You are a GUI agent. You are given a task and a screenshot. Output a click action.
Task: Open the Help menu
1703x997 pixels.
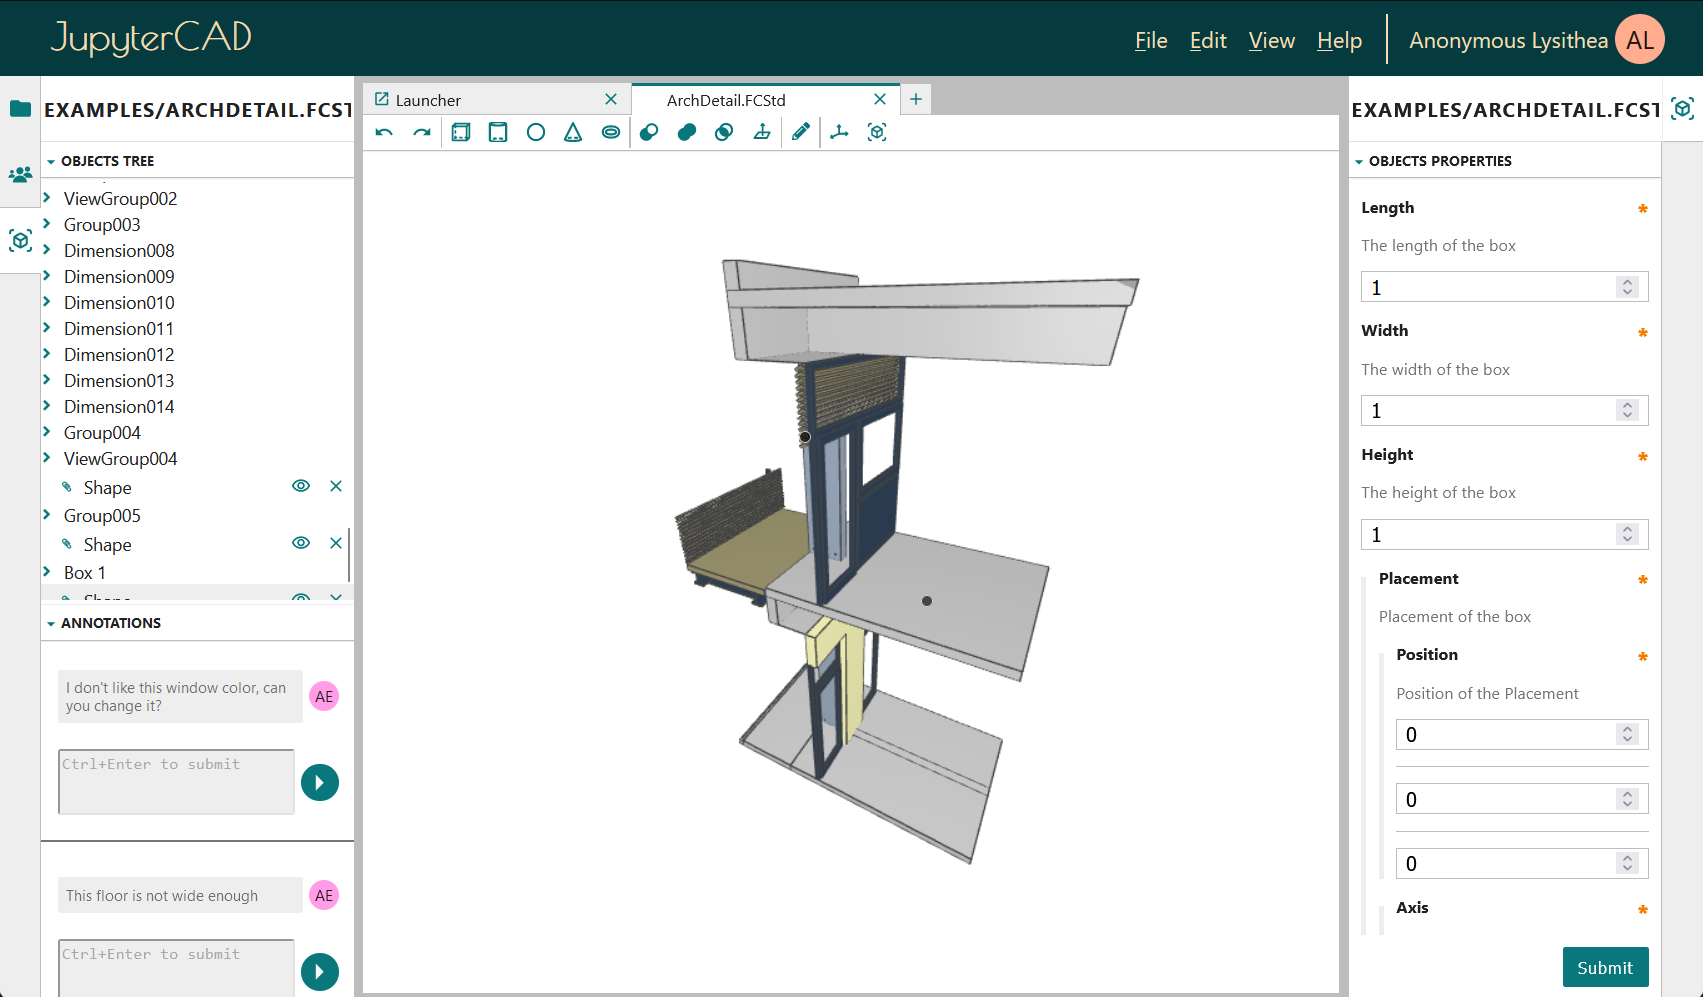point(1340,40)
